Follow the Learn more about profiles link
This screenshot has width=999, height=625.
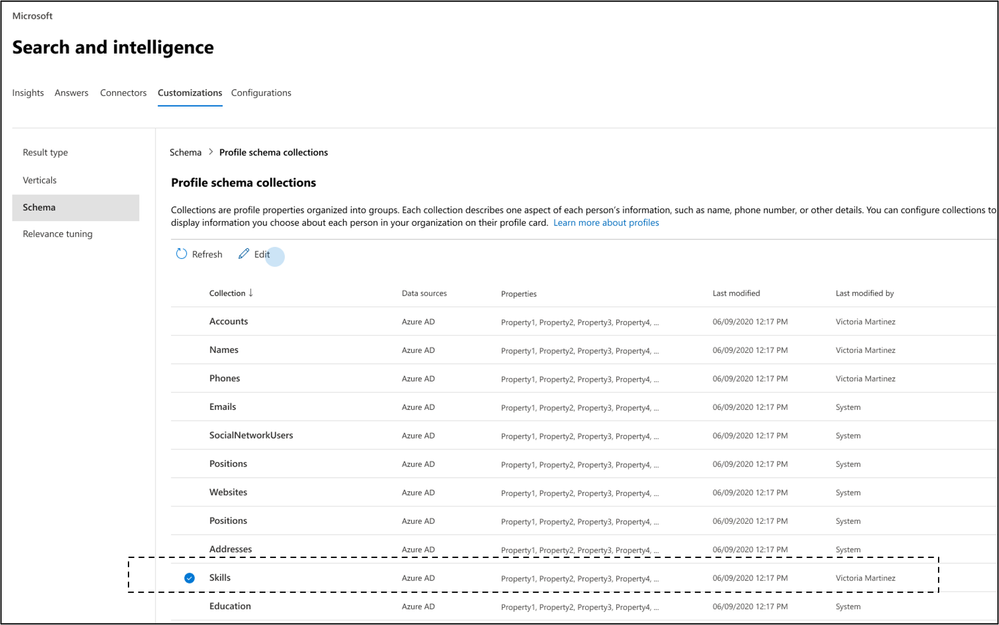pyautogui.click(x=606, y=223)
